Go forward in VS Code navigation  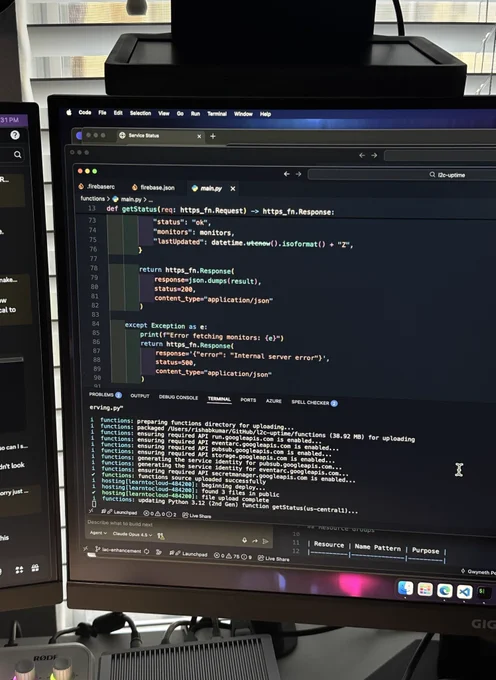click(298, 174)
